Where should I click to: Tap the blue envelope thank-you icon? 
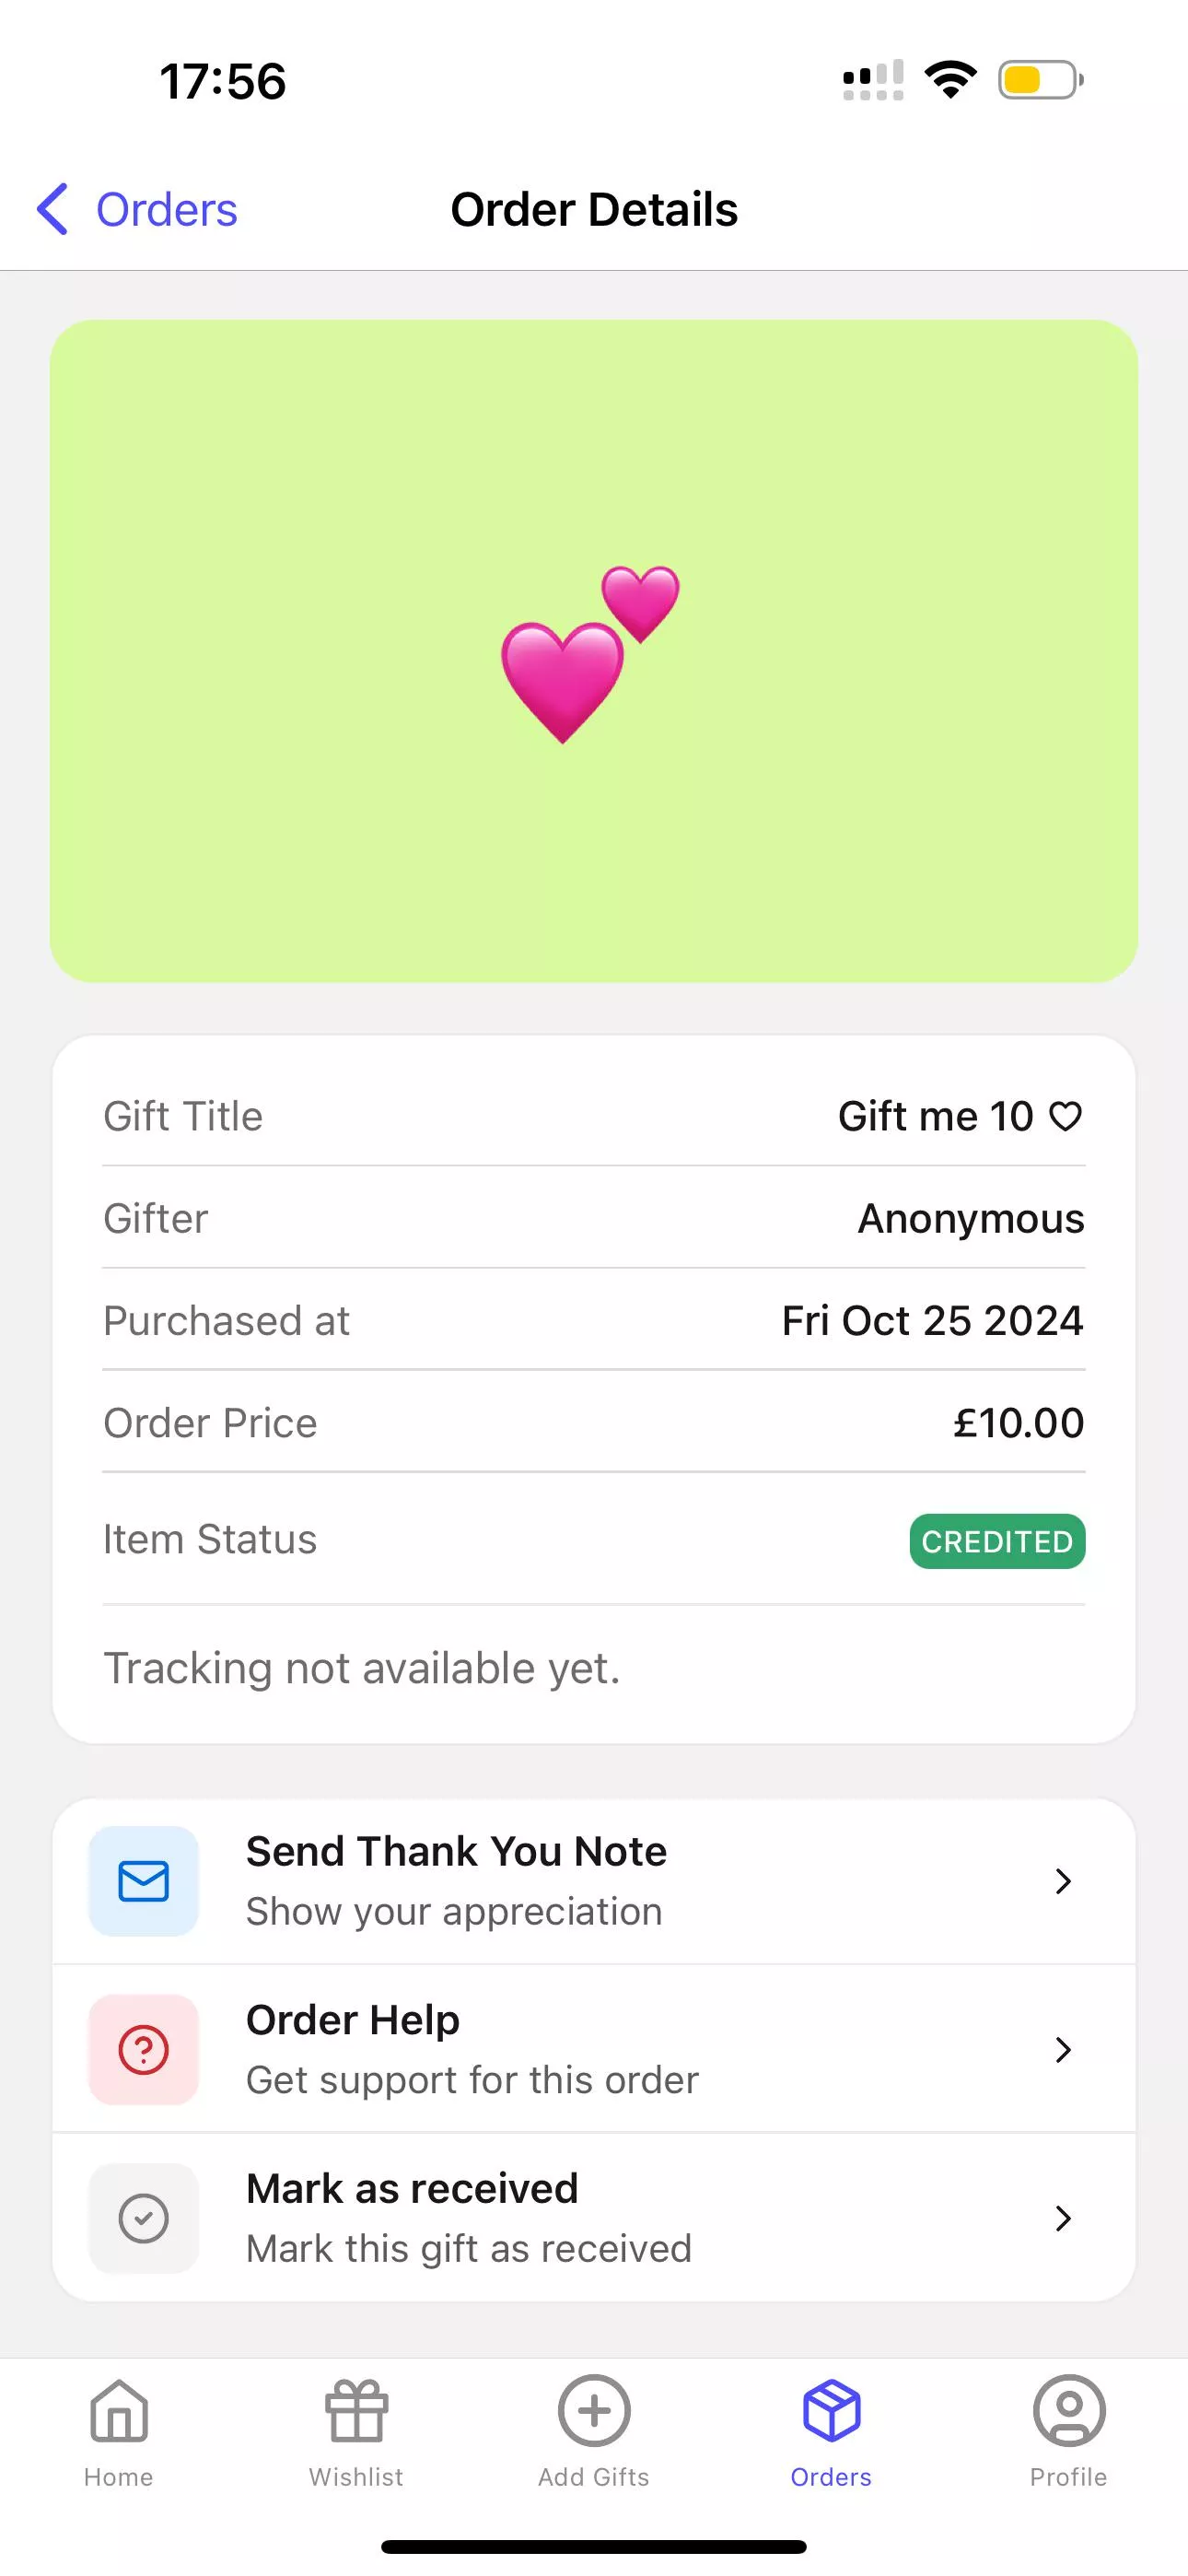click(x=144, y=1881)
